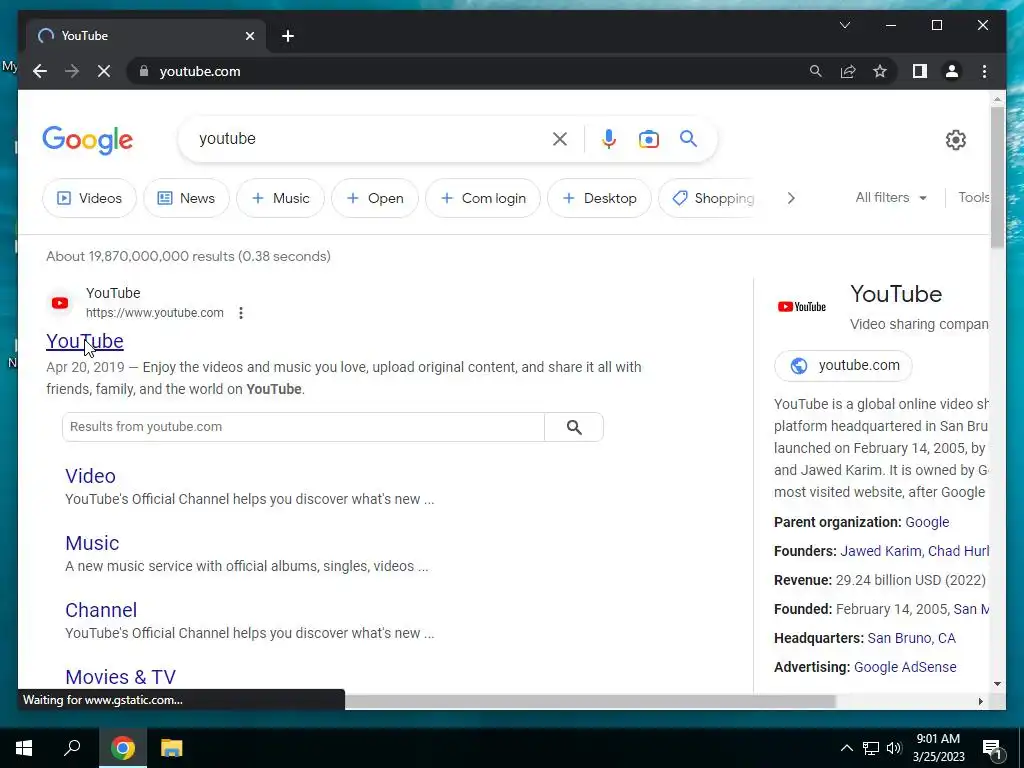Open File Explorer from taskbar
The height and width of the screenshot is (768, 1024).
pos(172,748)
